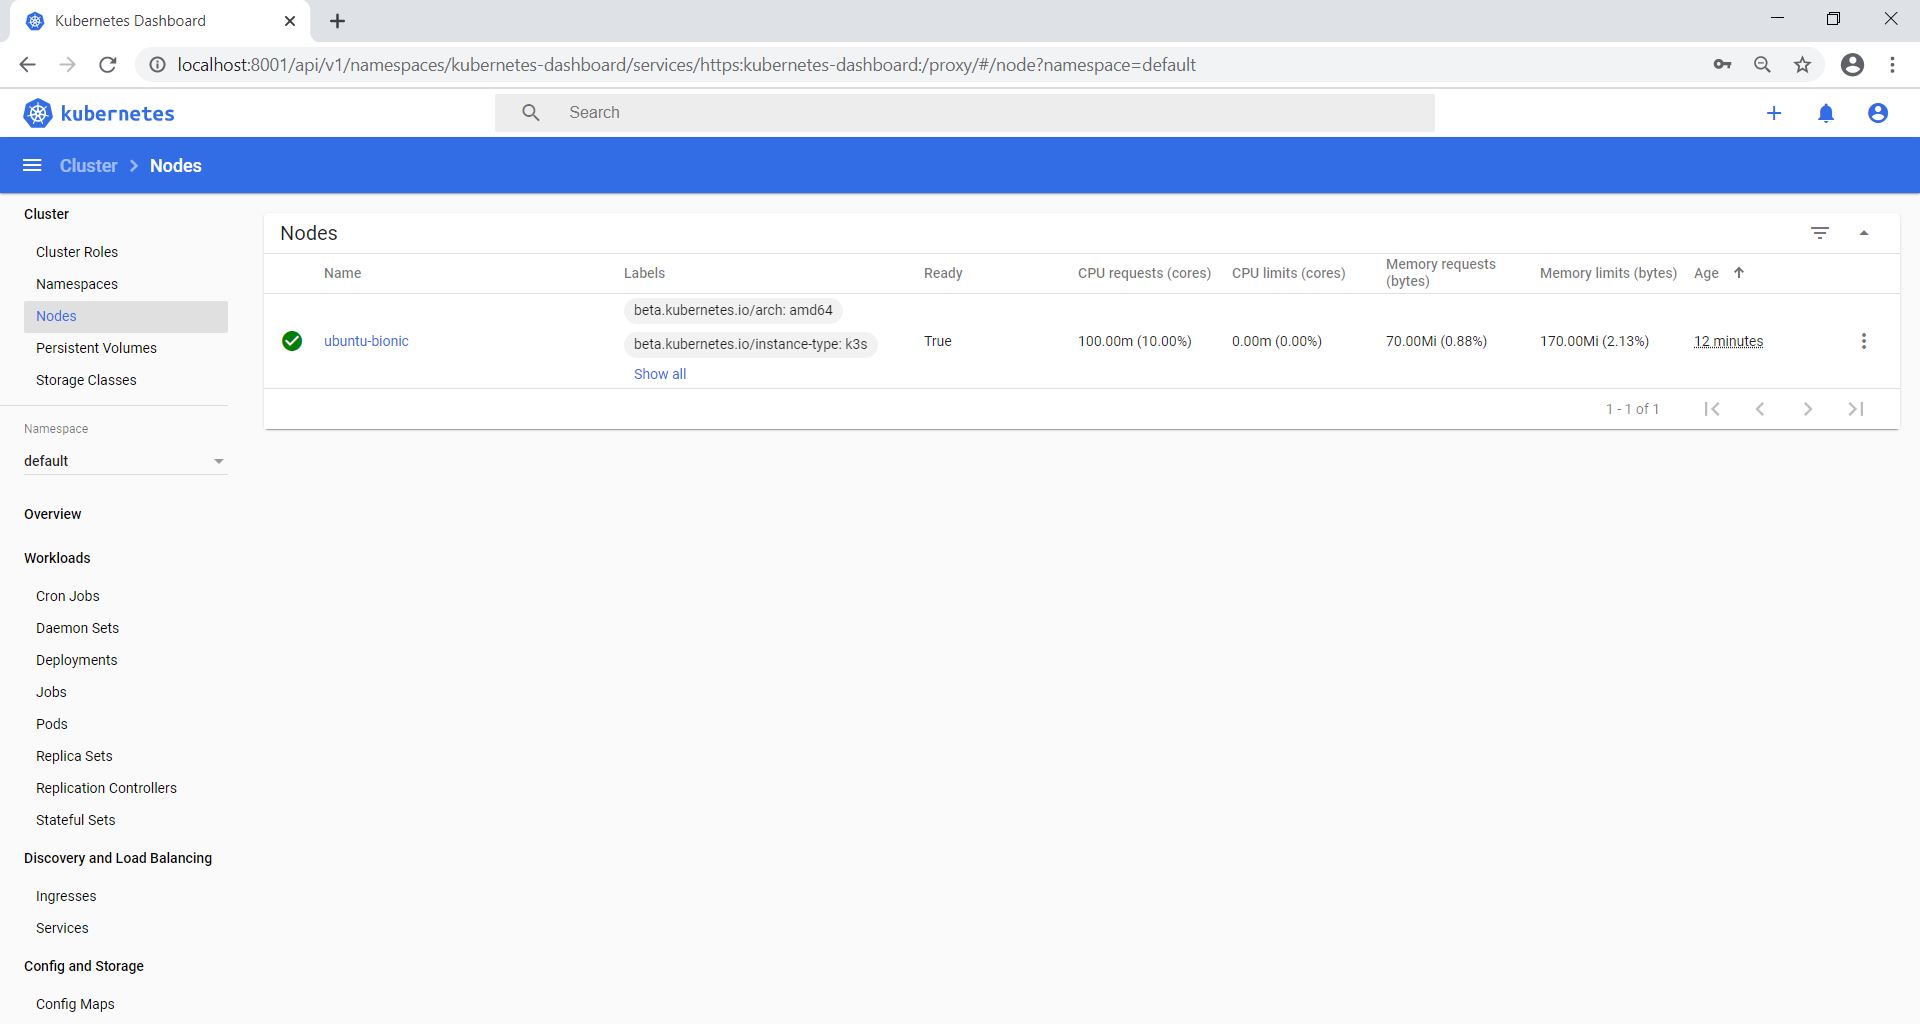Screen dimensions: 1920x1024
Task: Select Pods in the sidebar
Action: (52, 724)
